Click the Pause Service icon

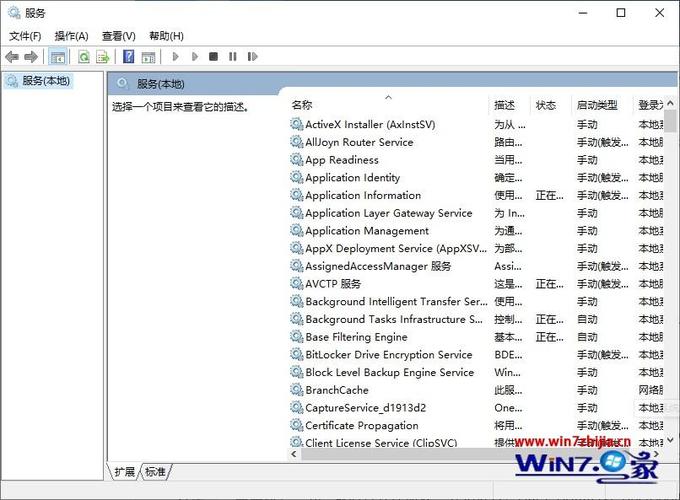(x=233, y=57)
